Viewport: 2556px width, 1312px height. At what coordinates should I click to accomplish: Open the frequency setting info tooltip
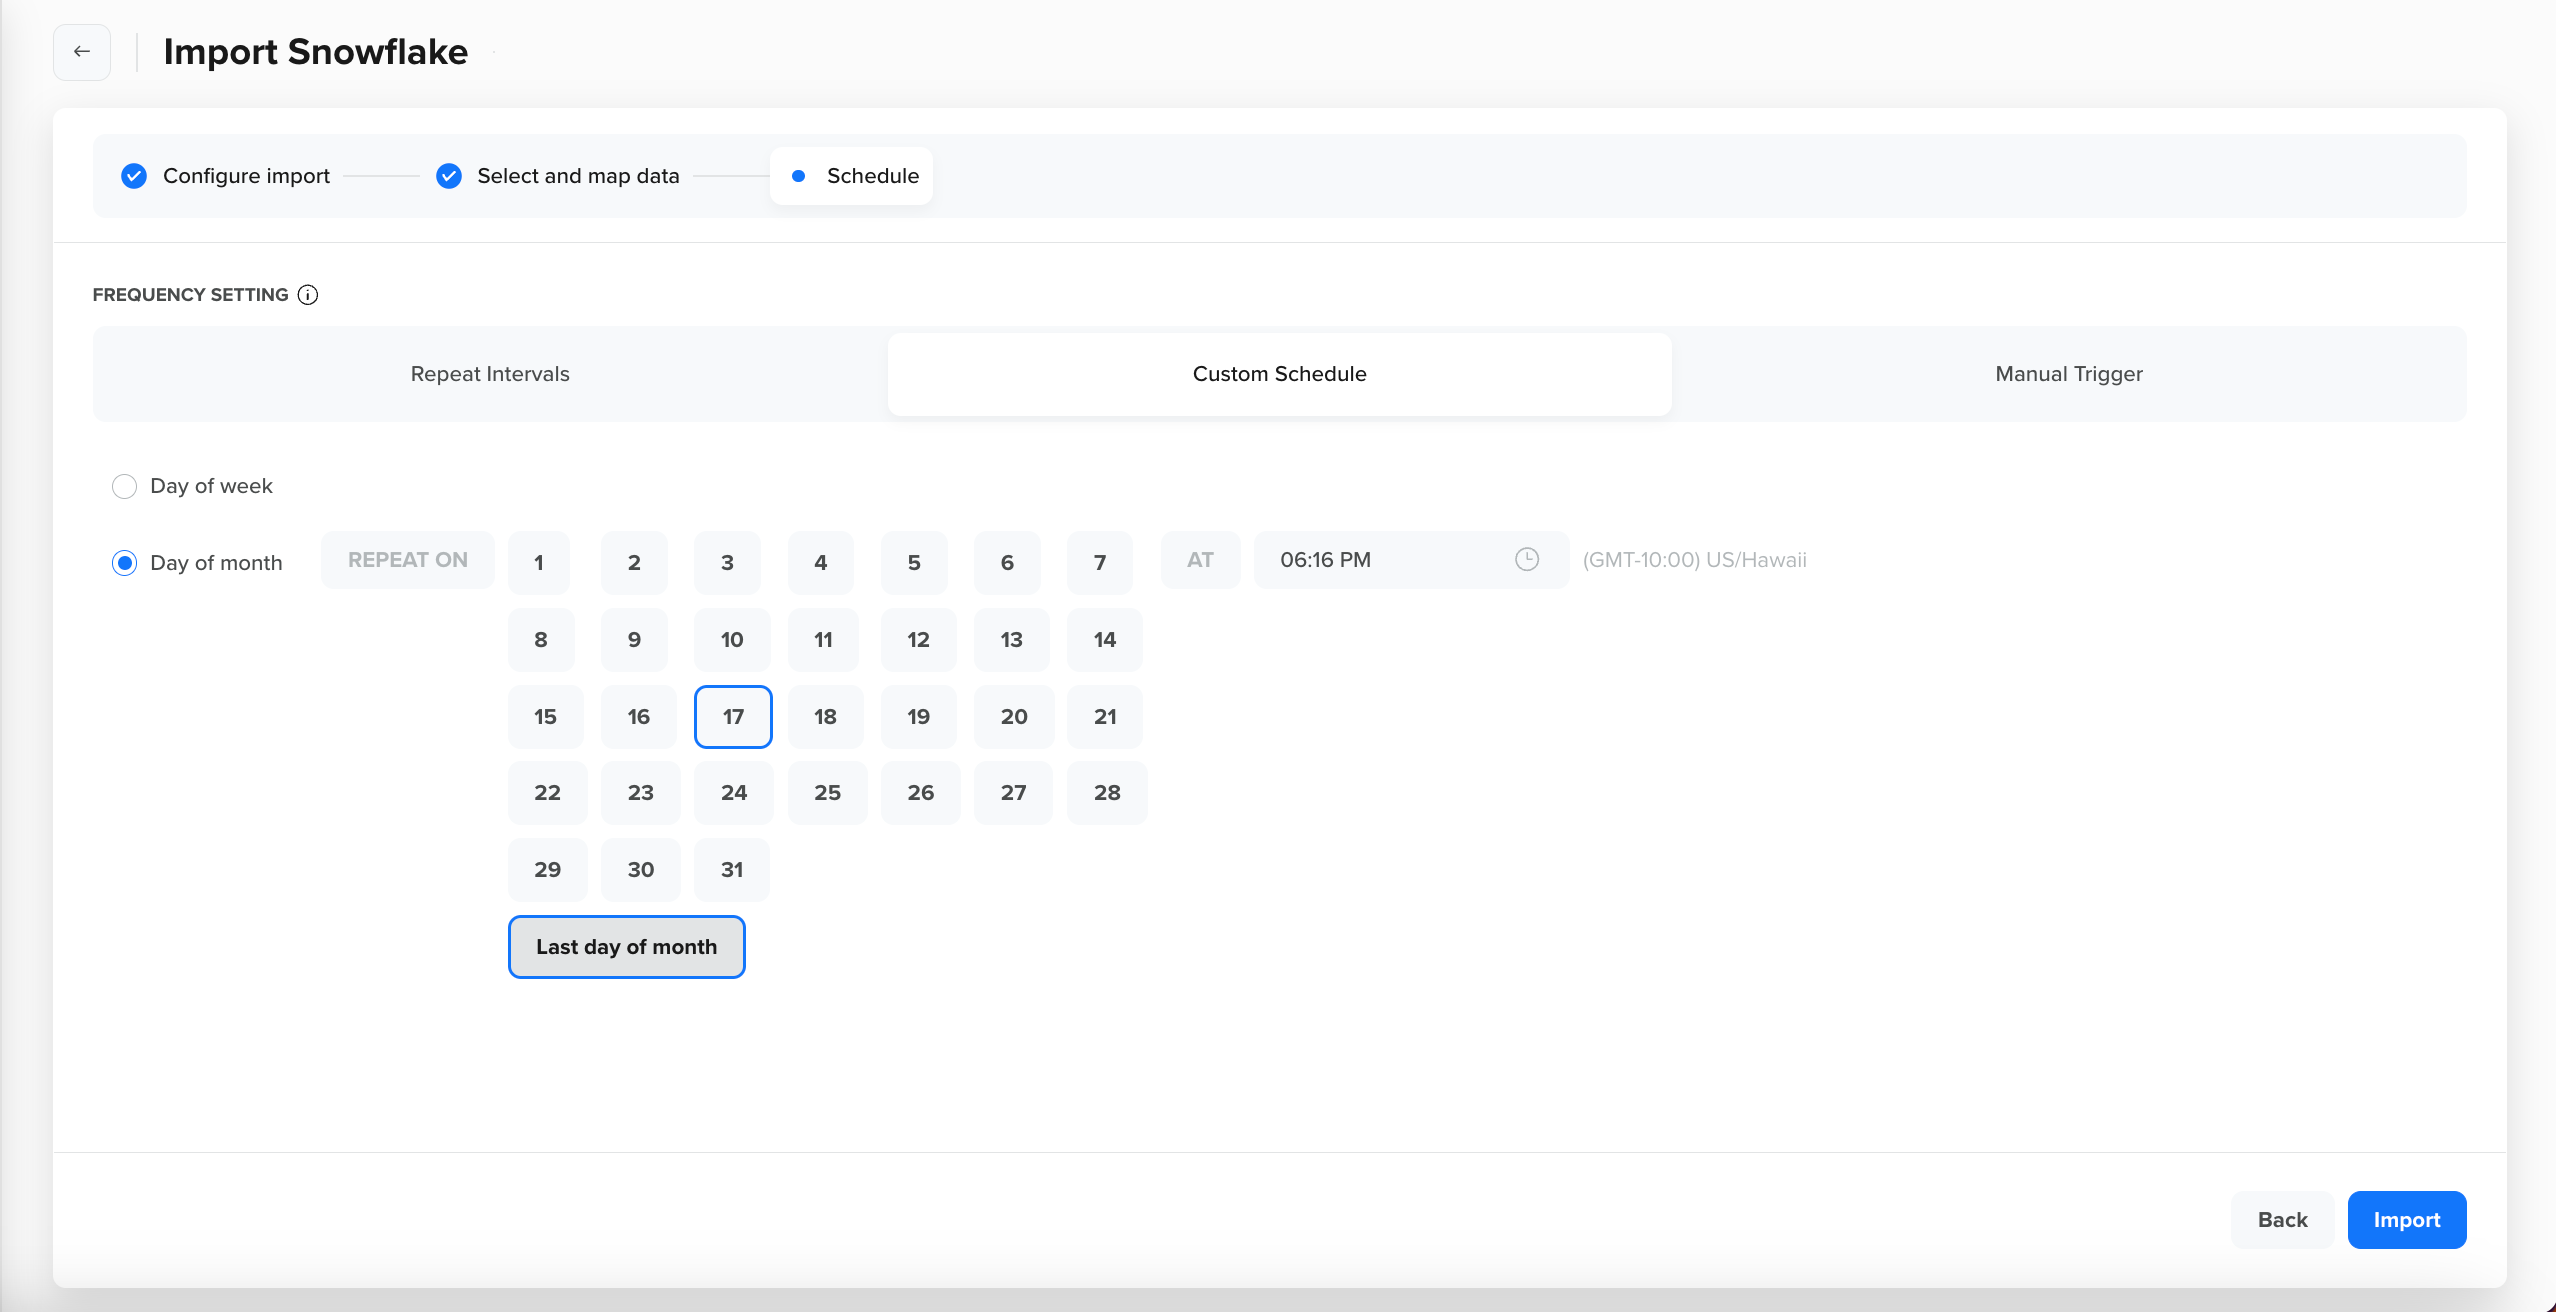click(307, 294)
